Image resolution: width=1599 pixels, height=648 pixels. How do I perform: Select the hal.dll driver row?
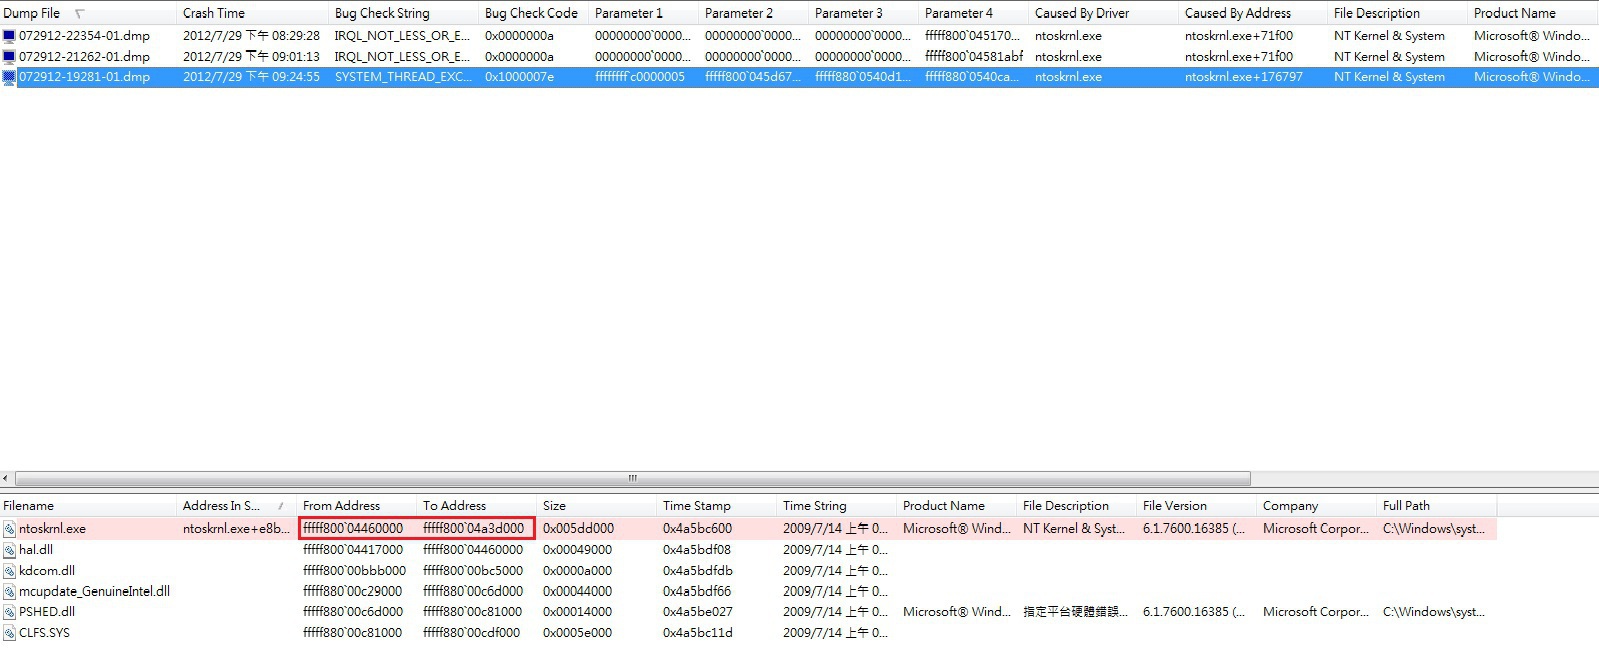(x=748, y=549)
